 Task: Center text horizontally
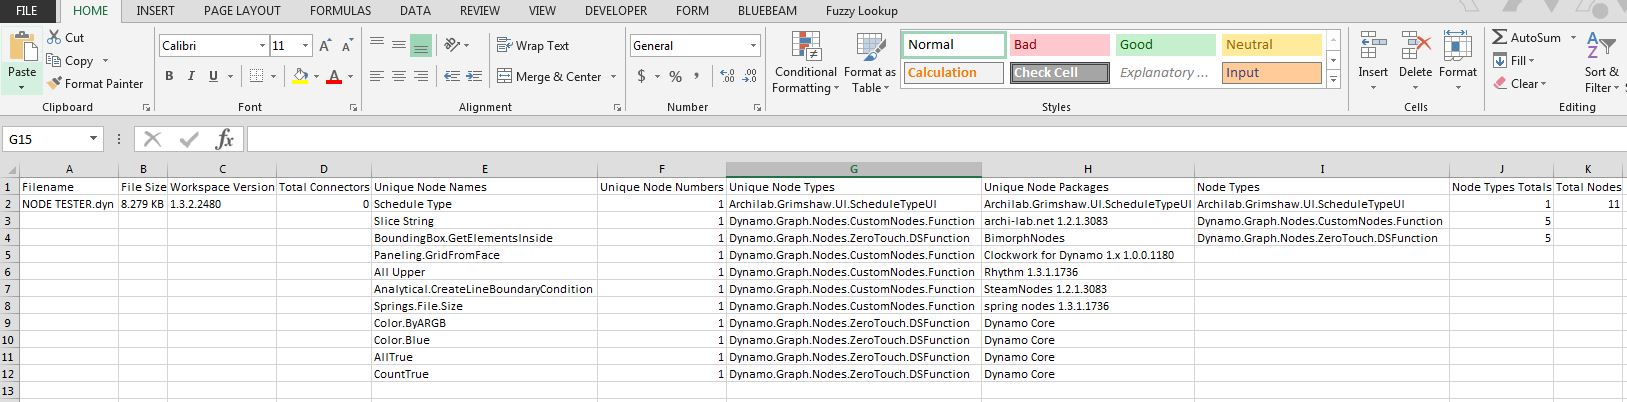(398, 76)
